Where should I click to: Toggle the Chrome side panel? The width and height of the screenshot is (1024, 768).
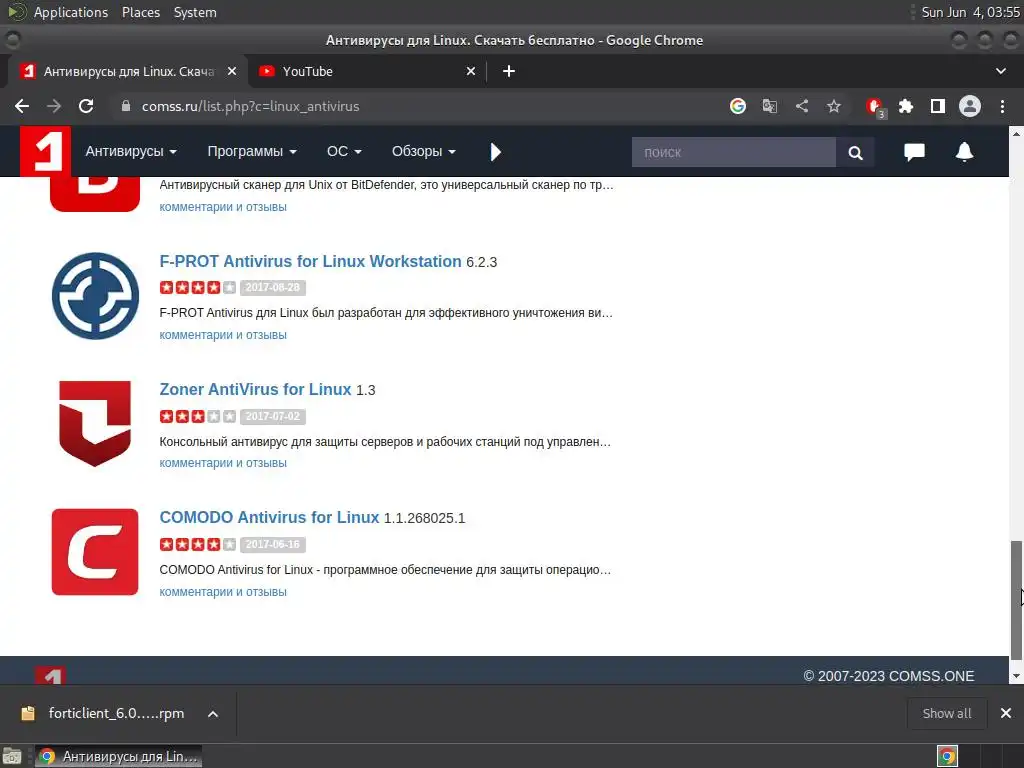pyautogui.click(x=938, y=106)
